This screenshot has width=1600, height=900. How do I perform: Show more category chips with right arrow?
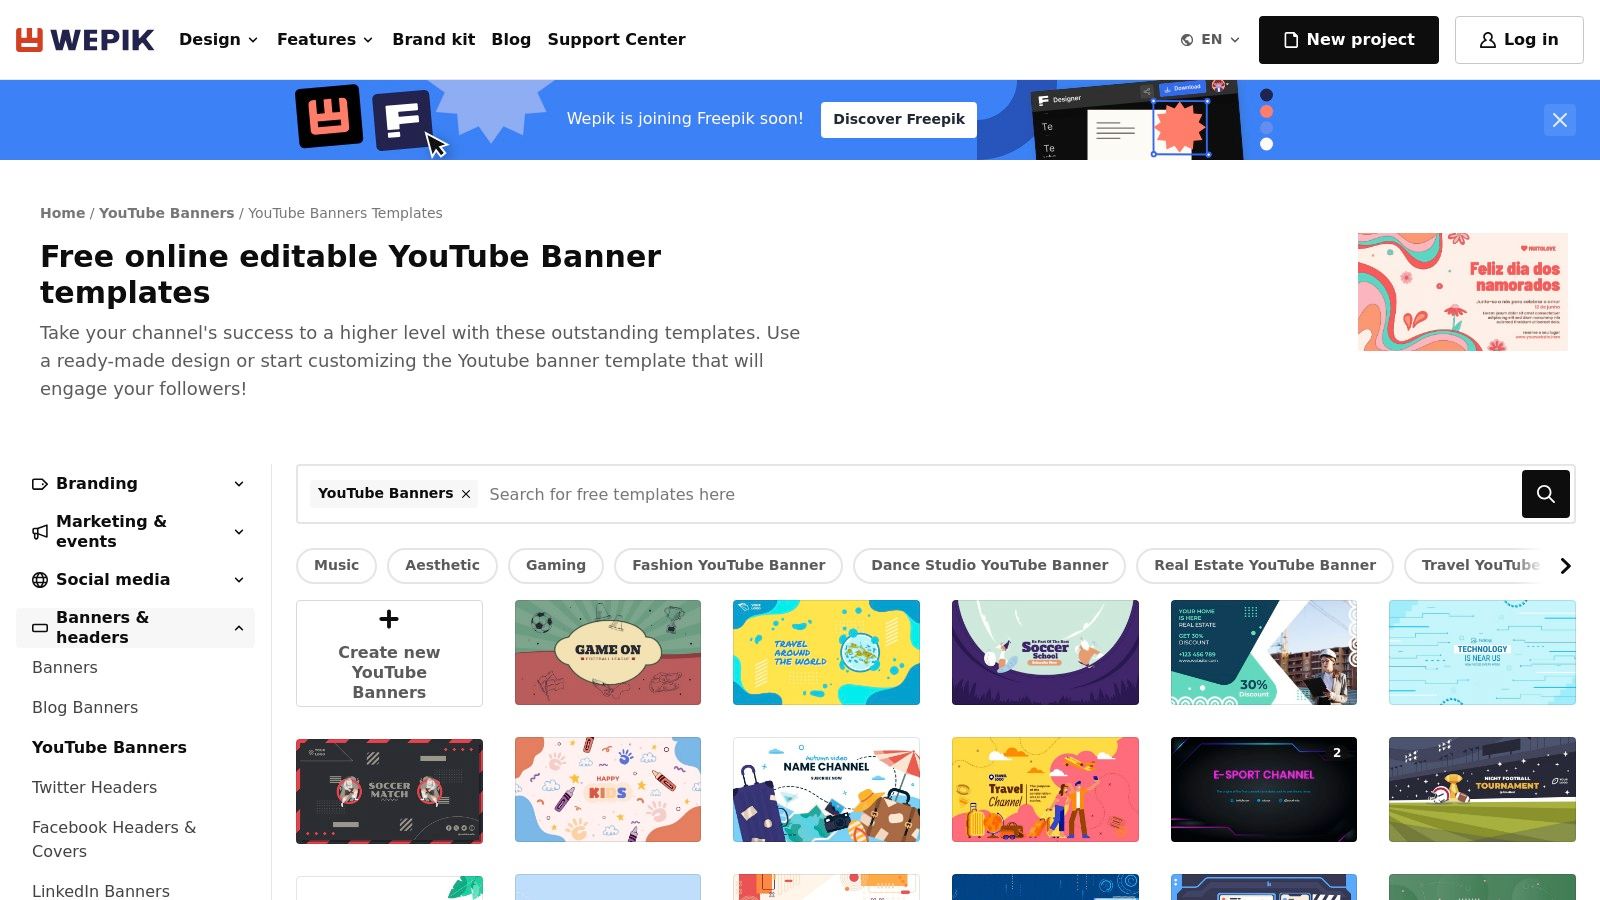pyautogui.click(x=1565, y=566)
